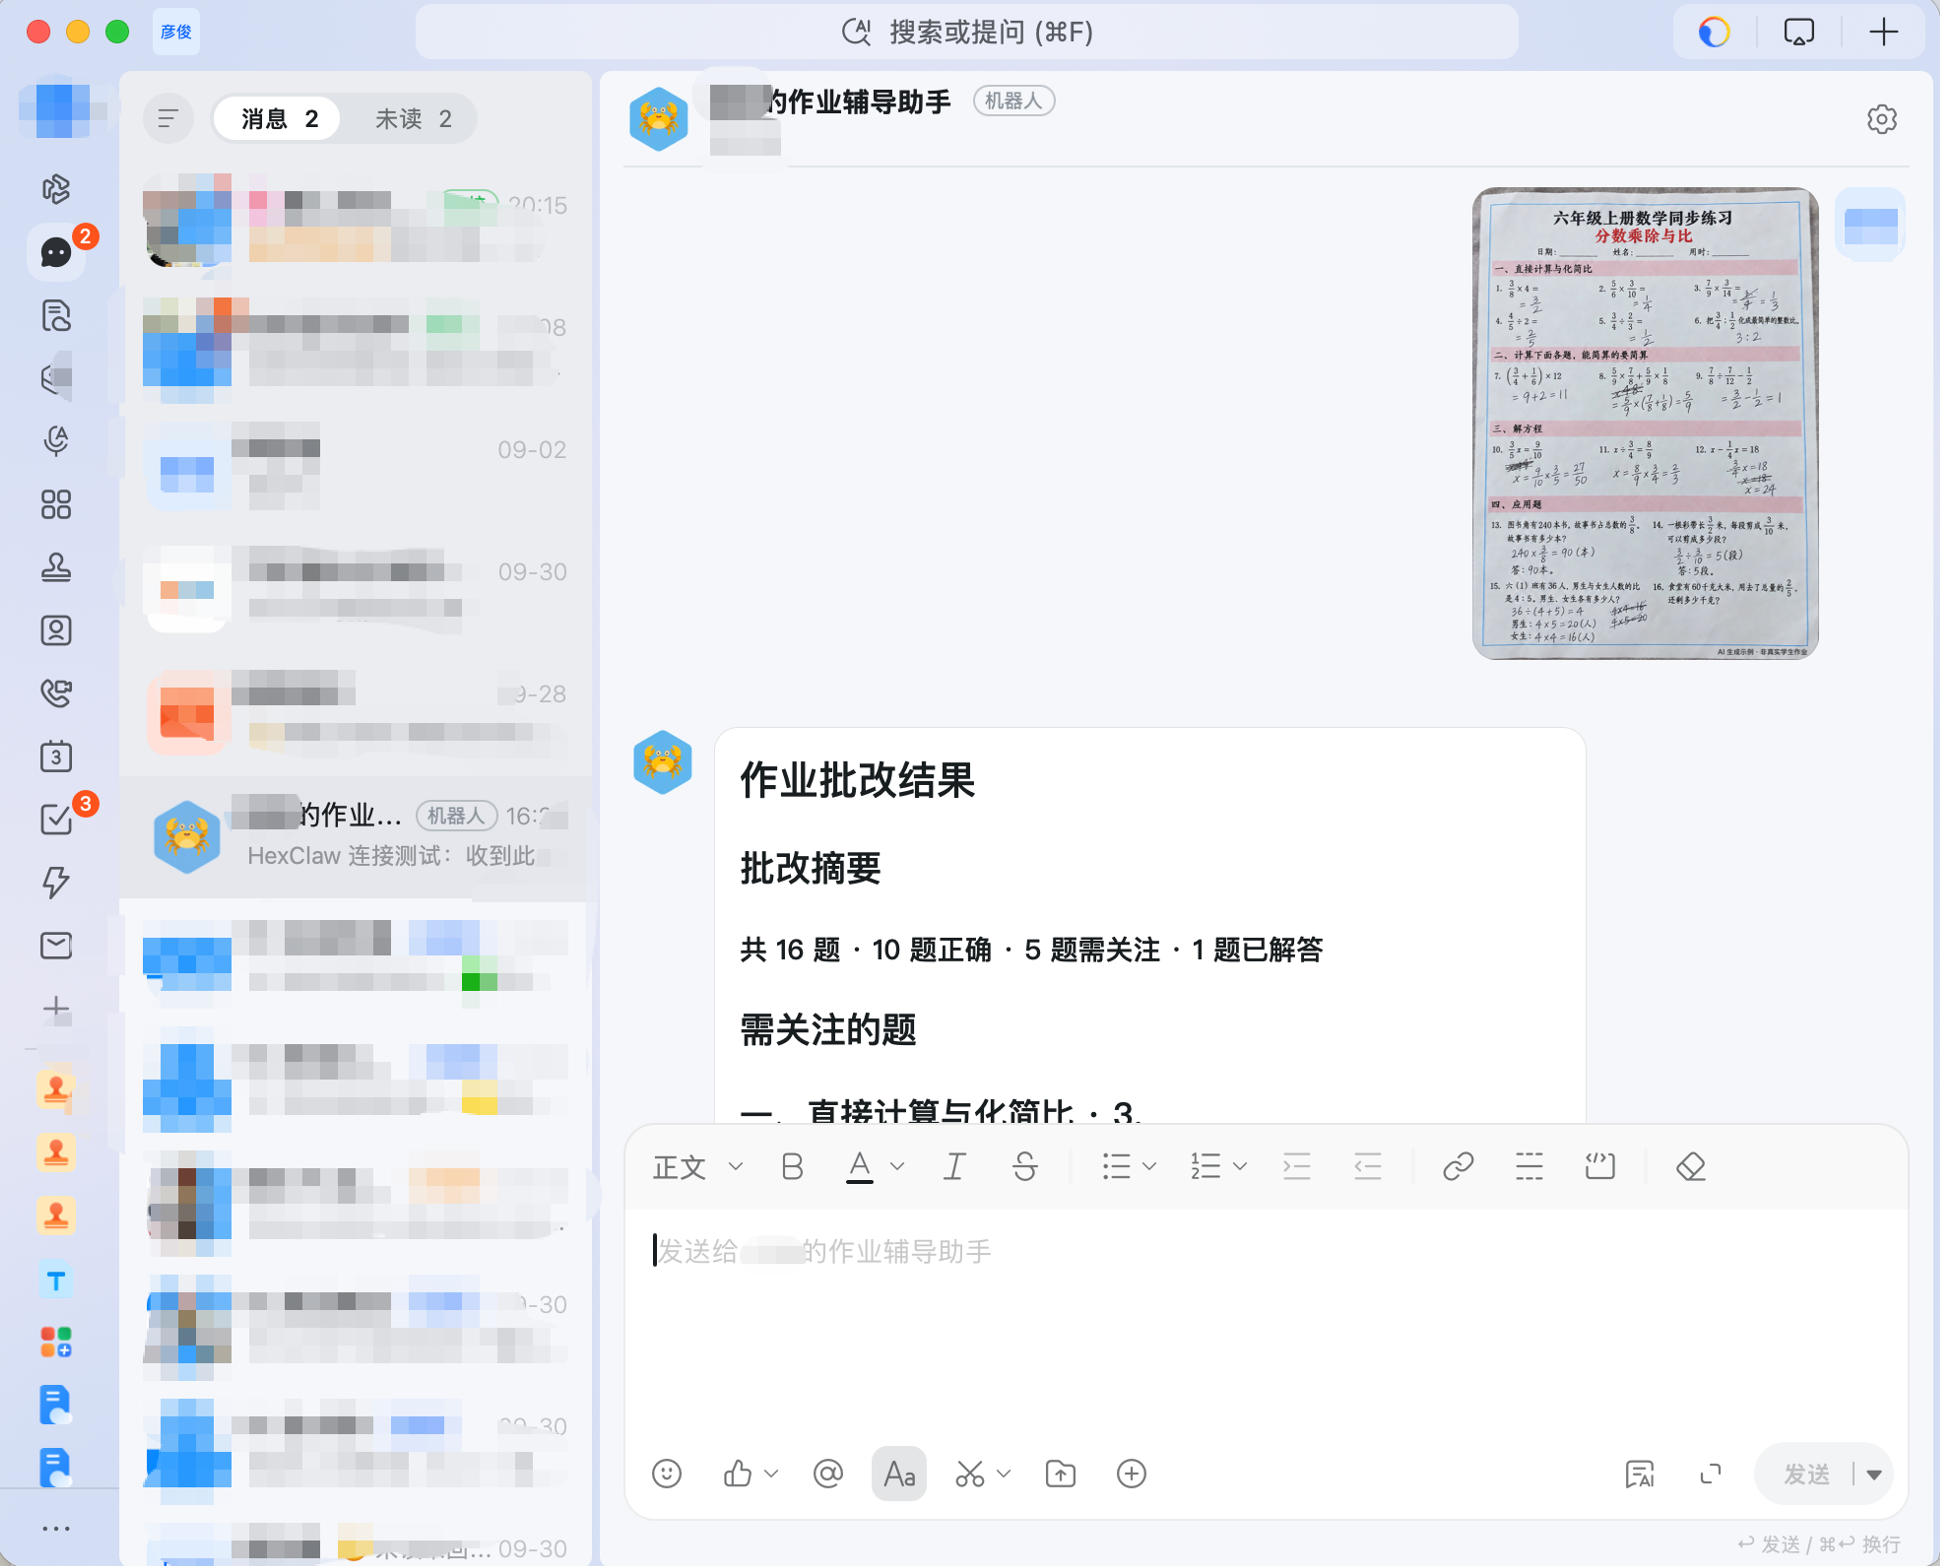This screenshot has height=1566, width=1940.
Task: Expand the composer to full size
Action: (1711, 1473)
